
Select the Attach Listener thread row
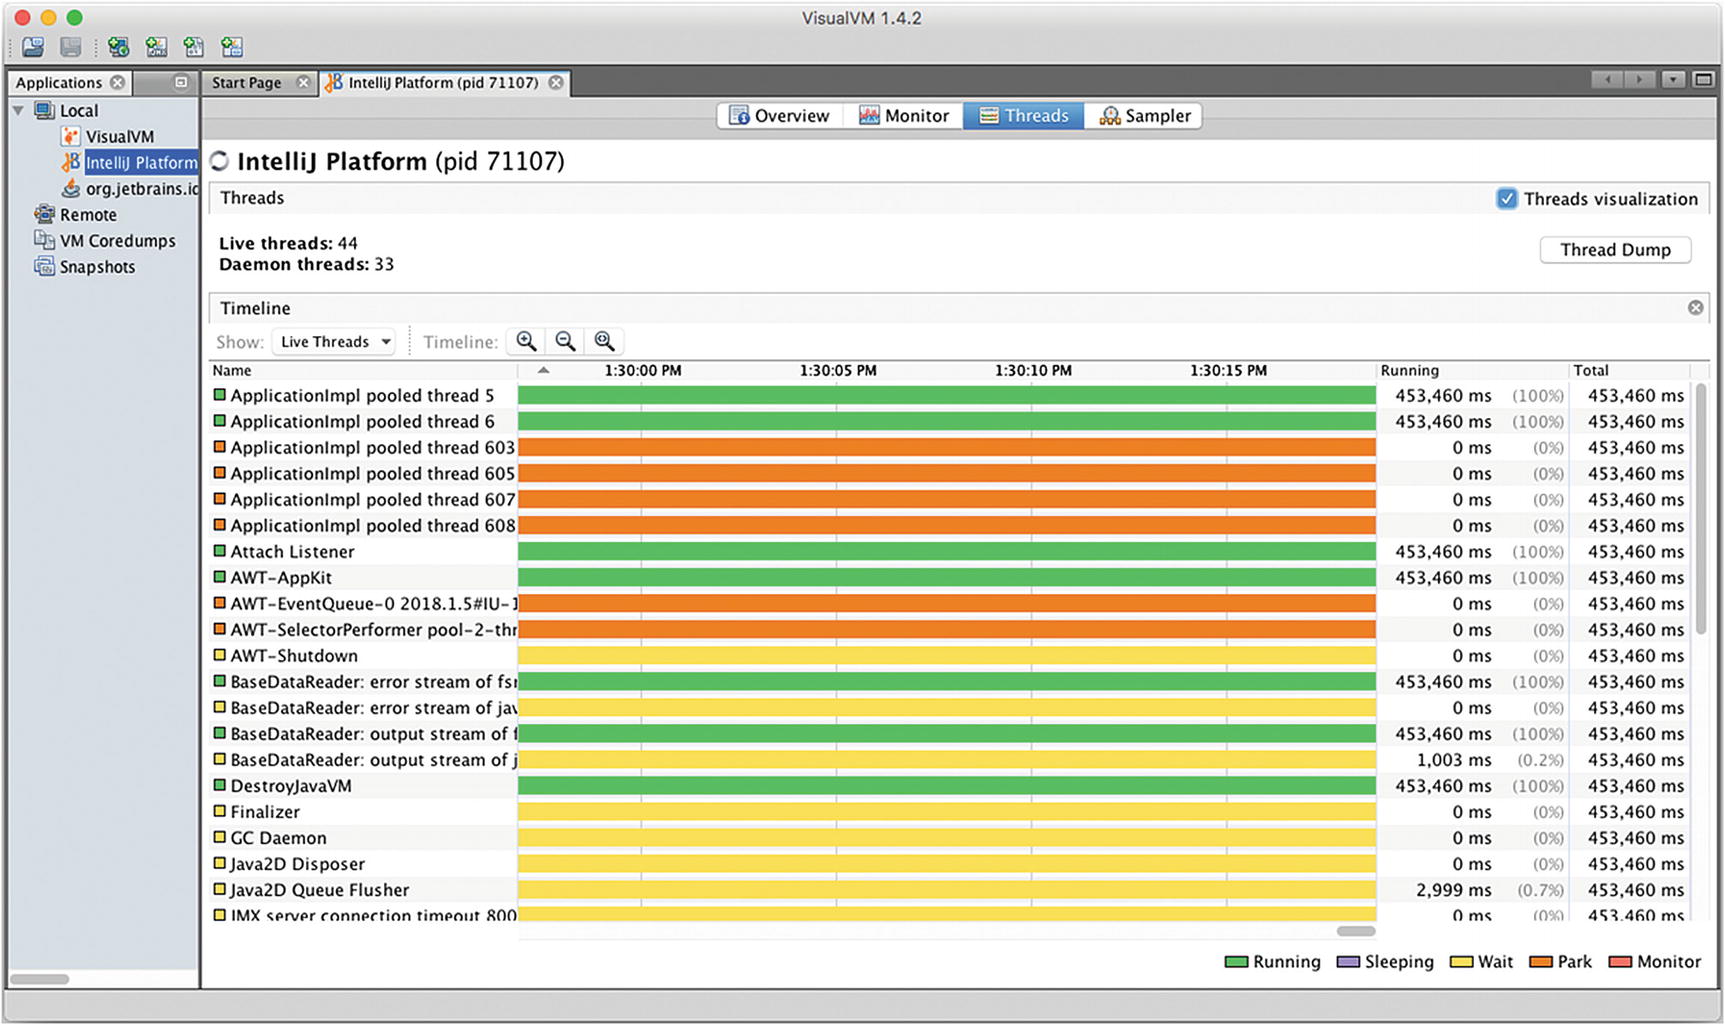tap(950, 551)
